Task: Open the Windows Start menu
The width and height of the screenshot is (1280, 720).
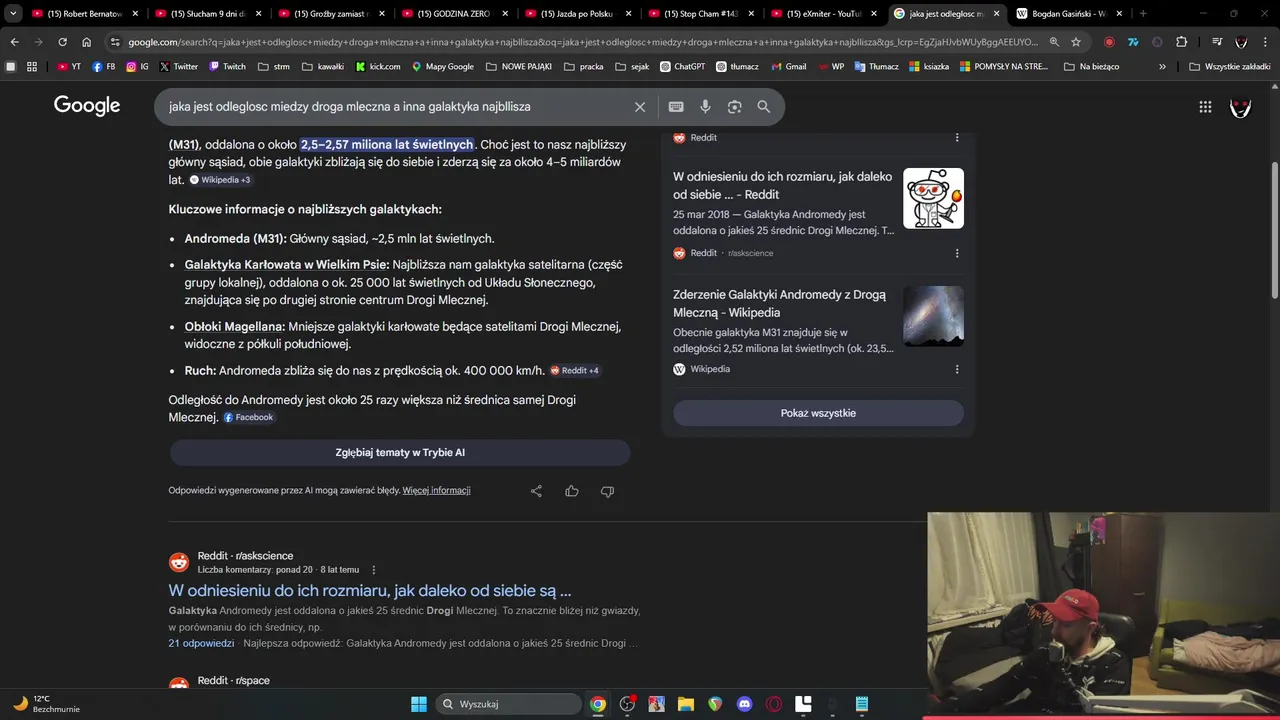Action: click(419, 704)
